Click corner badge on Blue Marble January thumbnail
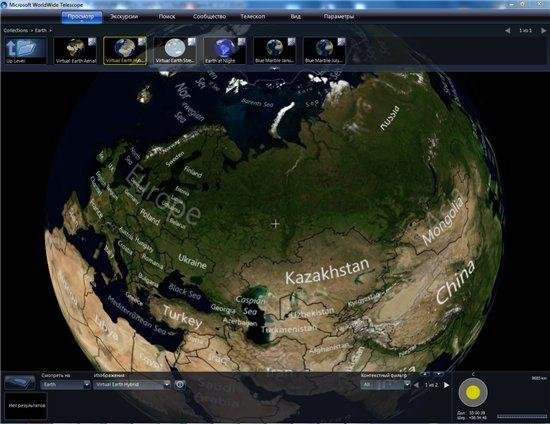The width and height of the screenshot is (550, 424). point(291,42)
